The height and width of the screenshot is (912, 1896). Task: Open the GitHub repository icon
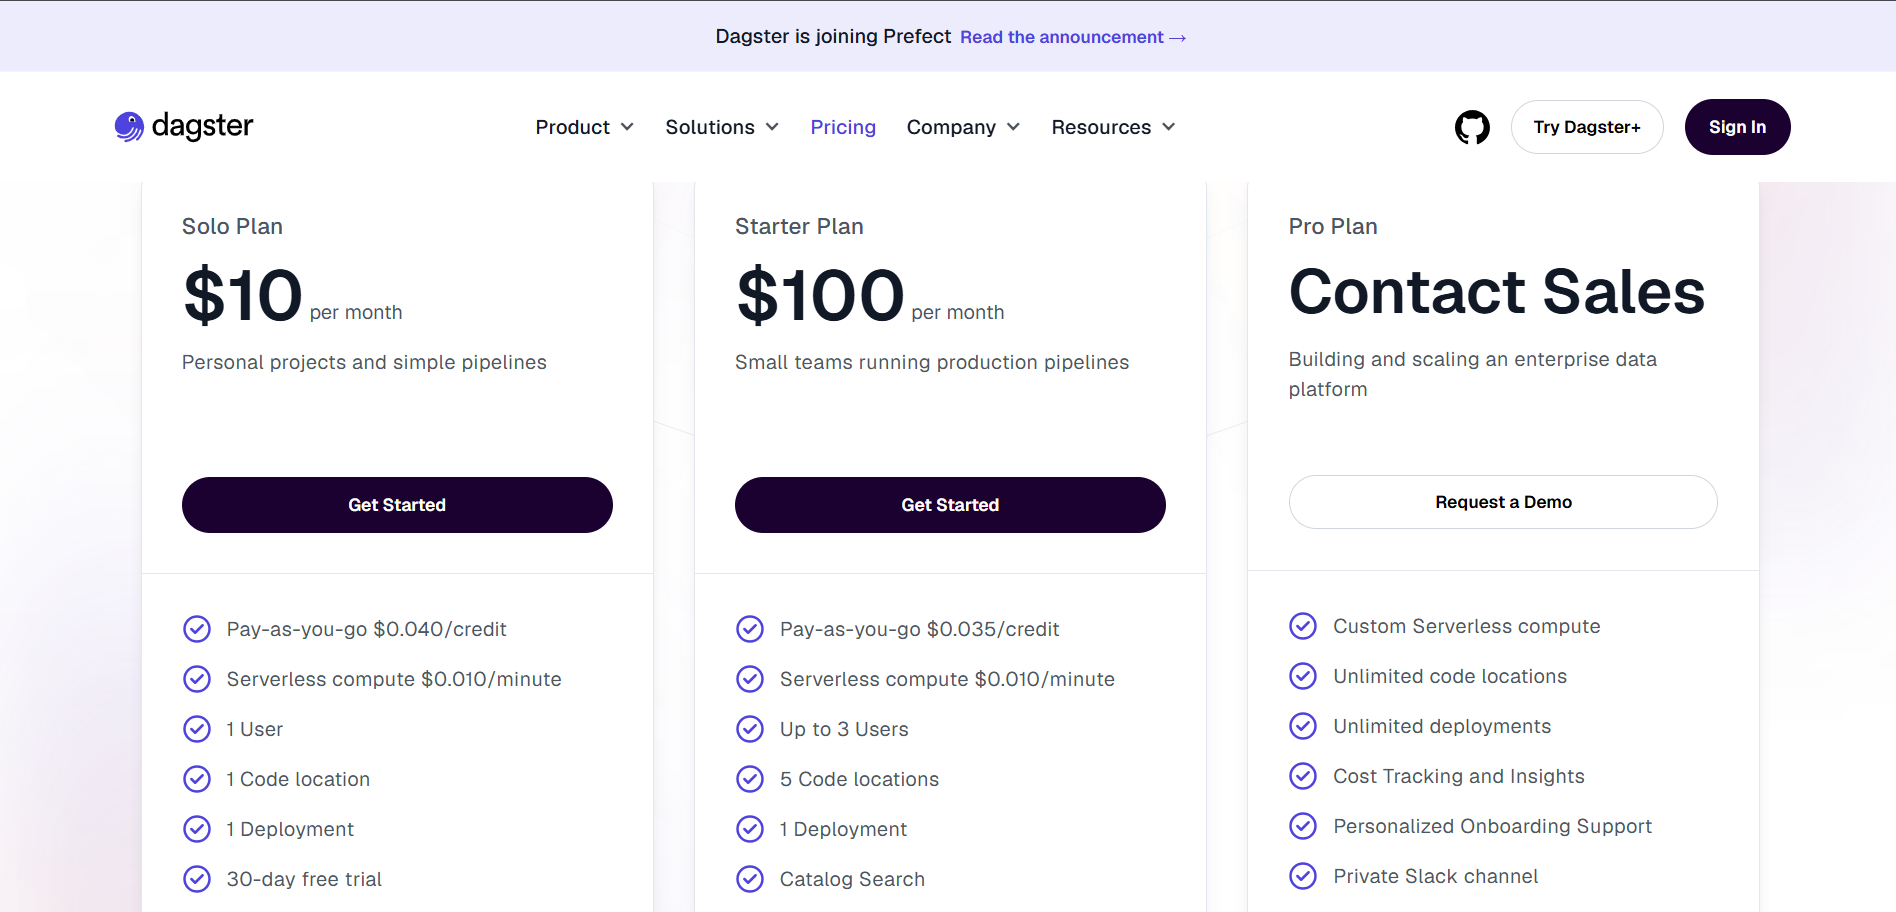coord(1472,127)
